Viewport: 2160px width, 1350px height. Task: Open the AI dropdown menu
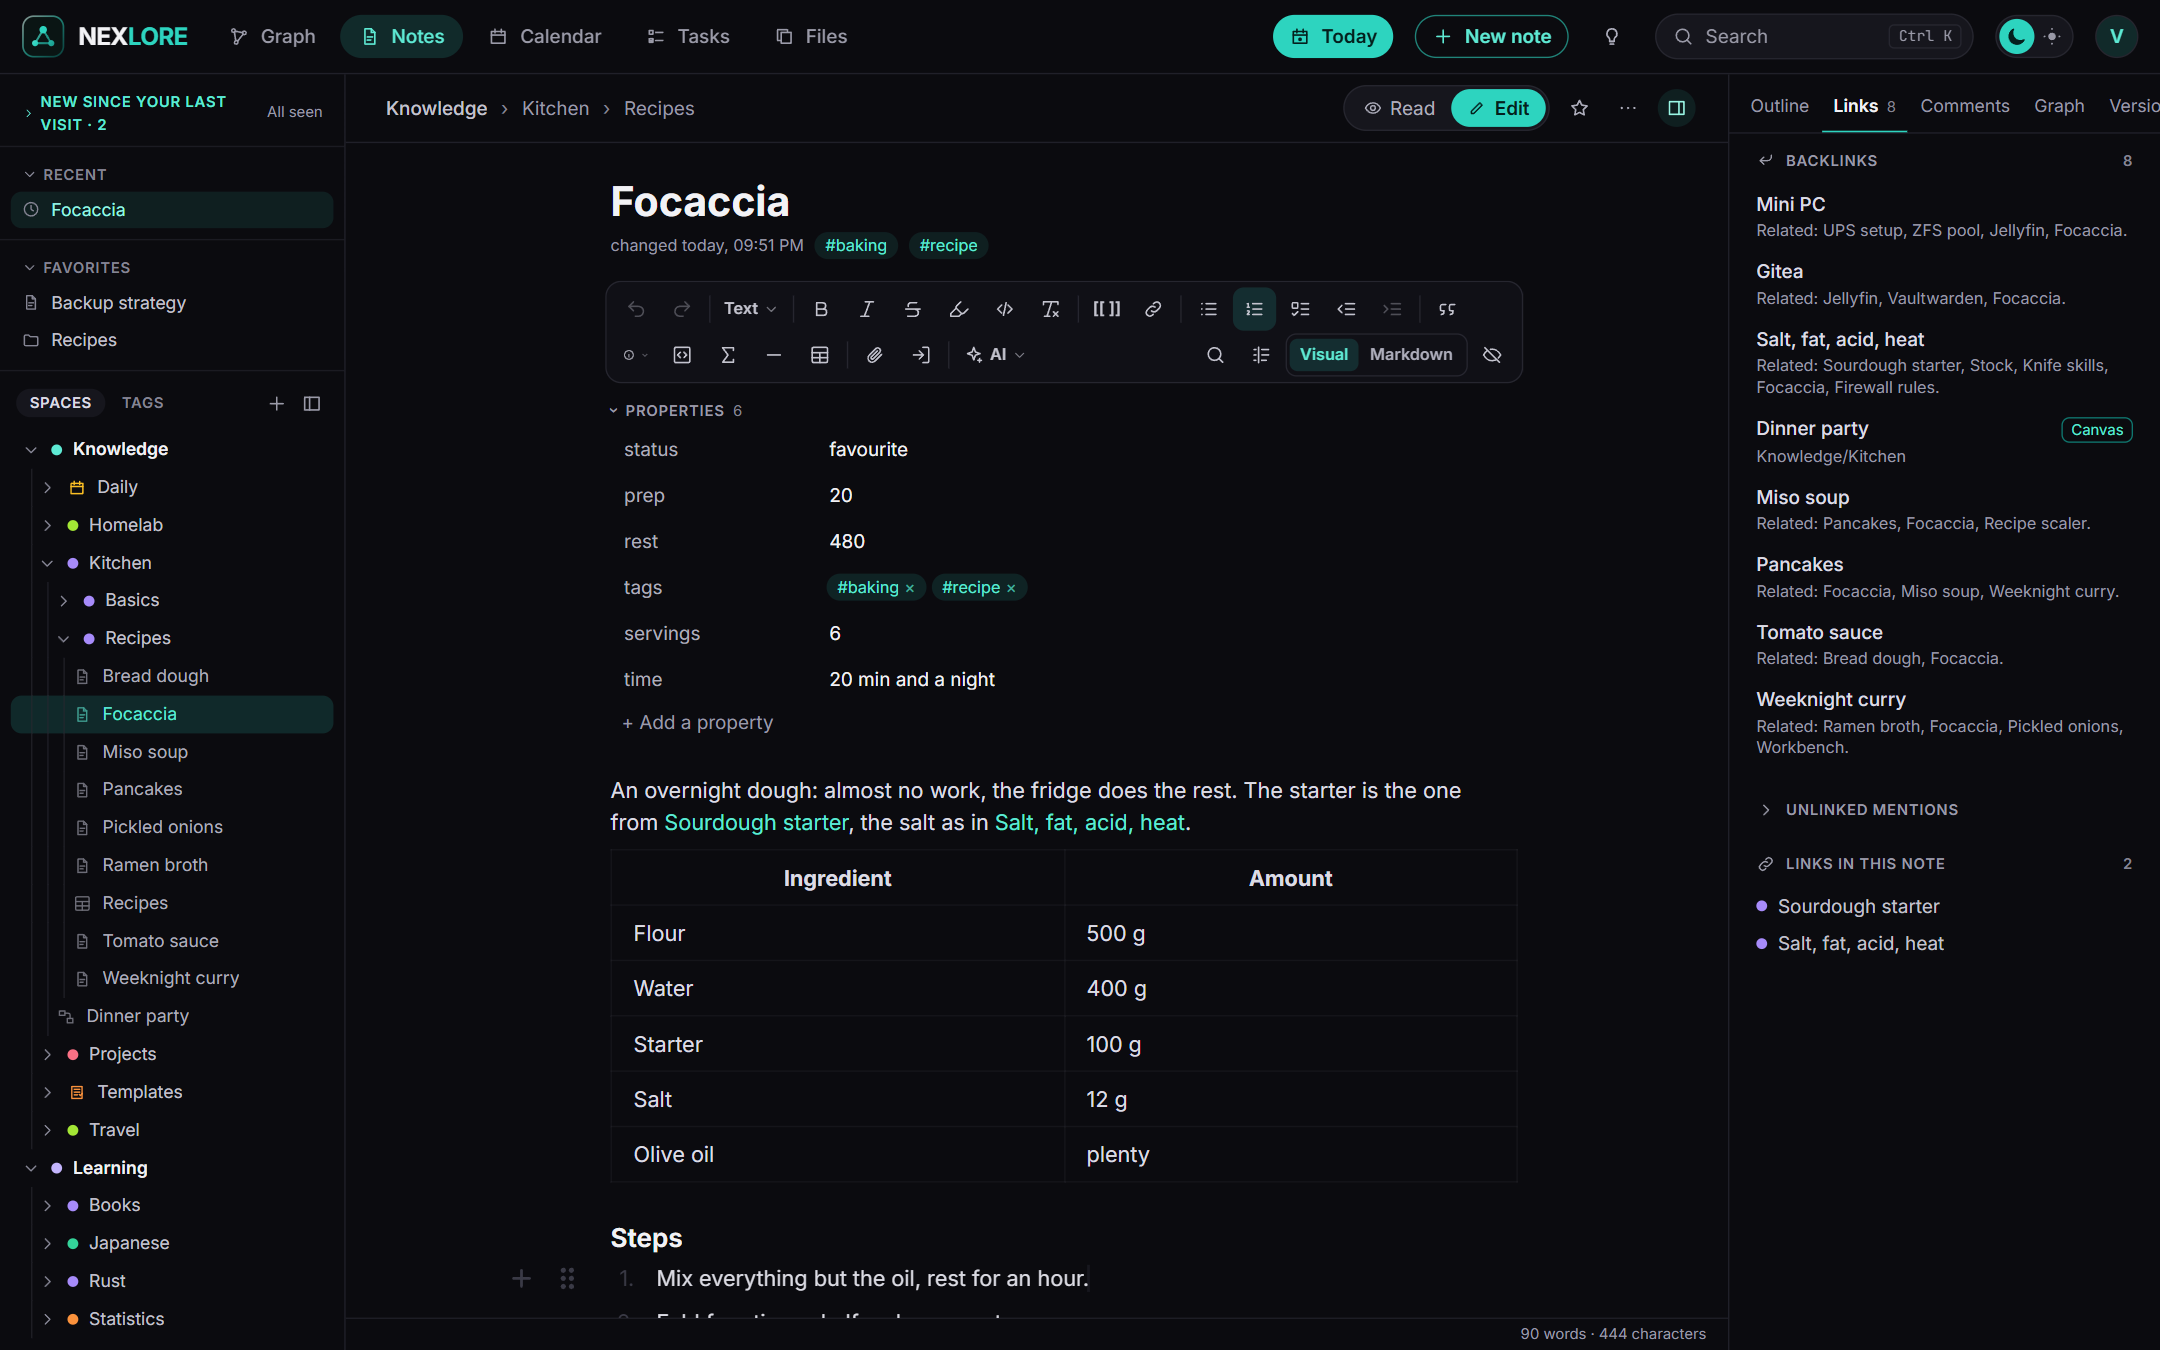tap(995, 355)
